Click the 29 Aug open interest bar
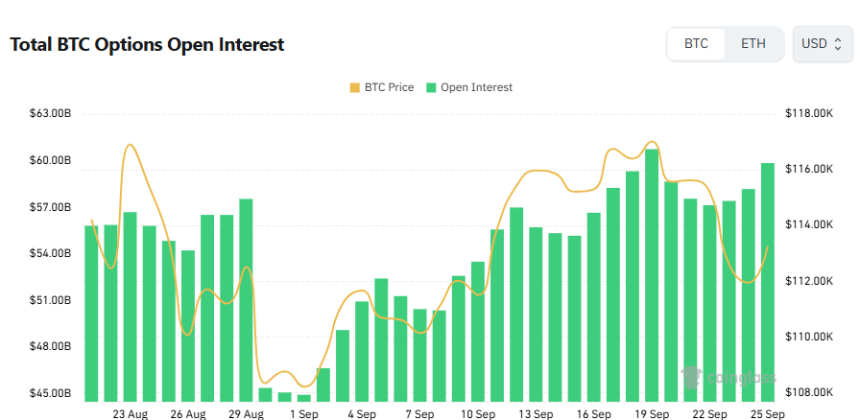The width and height of the screenshot is (860, 420). 246,300
